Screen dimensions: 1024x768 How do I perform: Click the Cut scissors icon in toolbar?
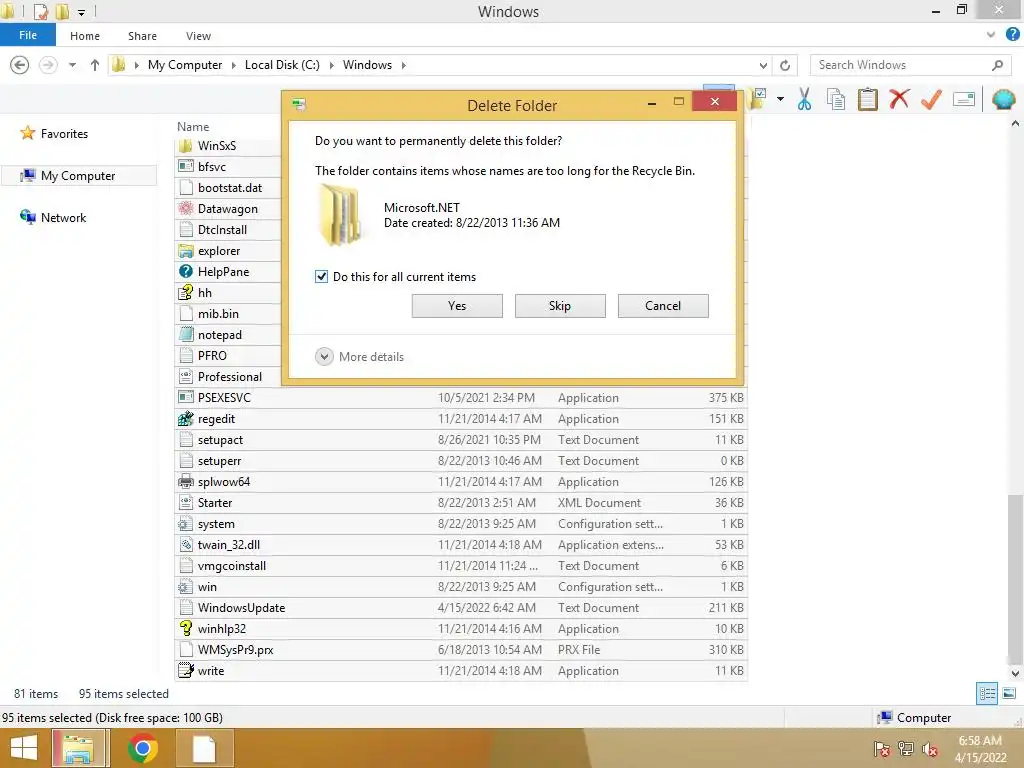click(x=805, y=99)
